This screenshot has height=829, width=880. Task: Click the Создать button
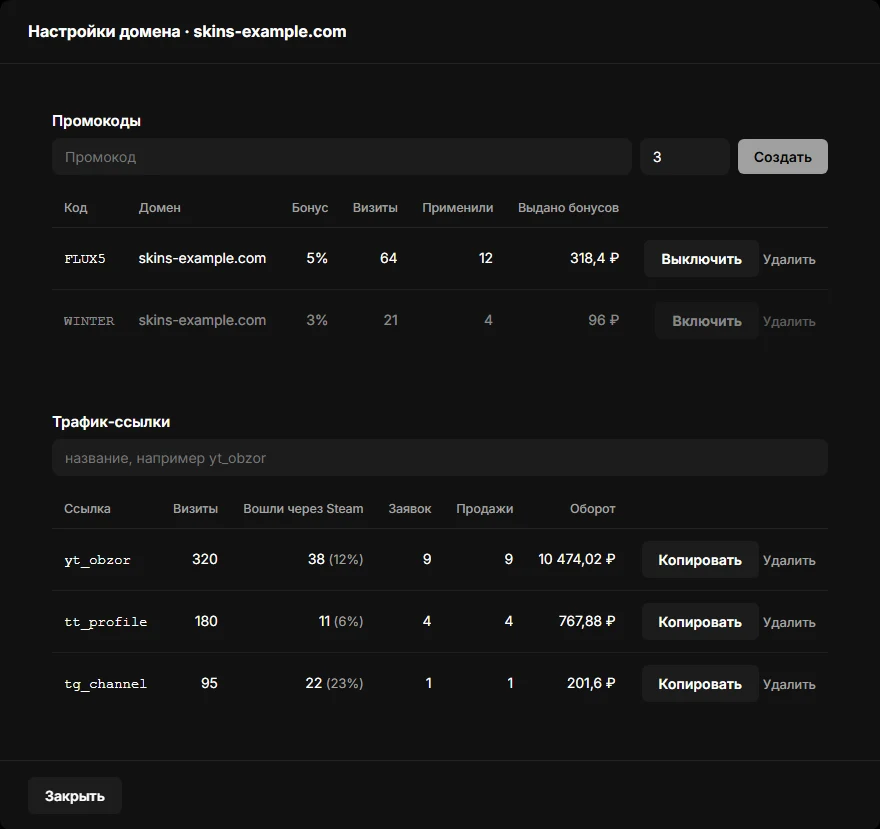point(782,157)
